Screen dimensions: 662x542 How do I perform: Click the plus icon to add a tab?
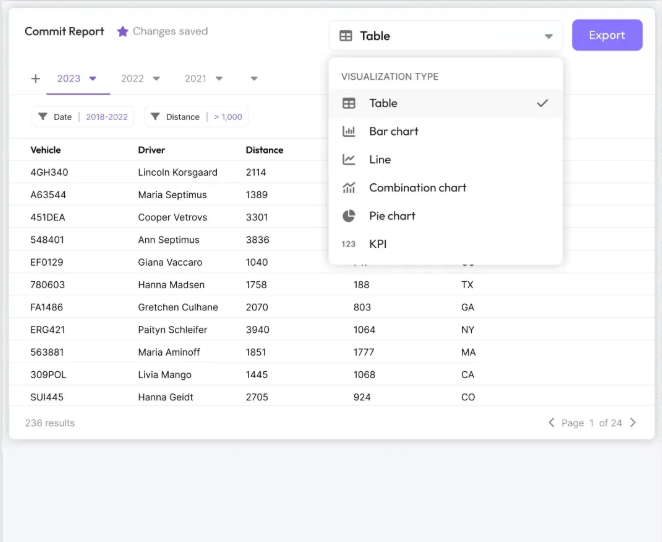[x=36, y=78]
